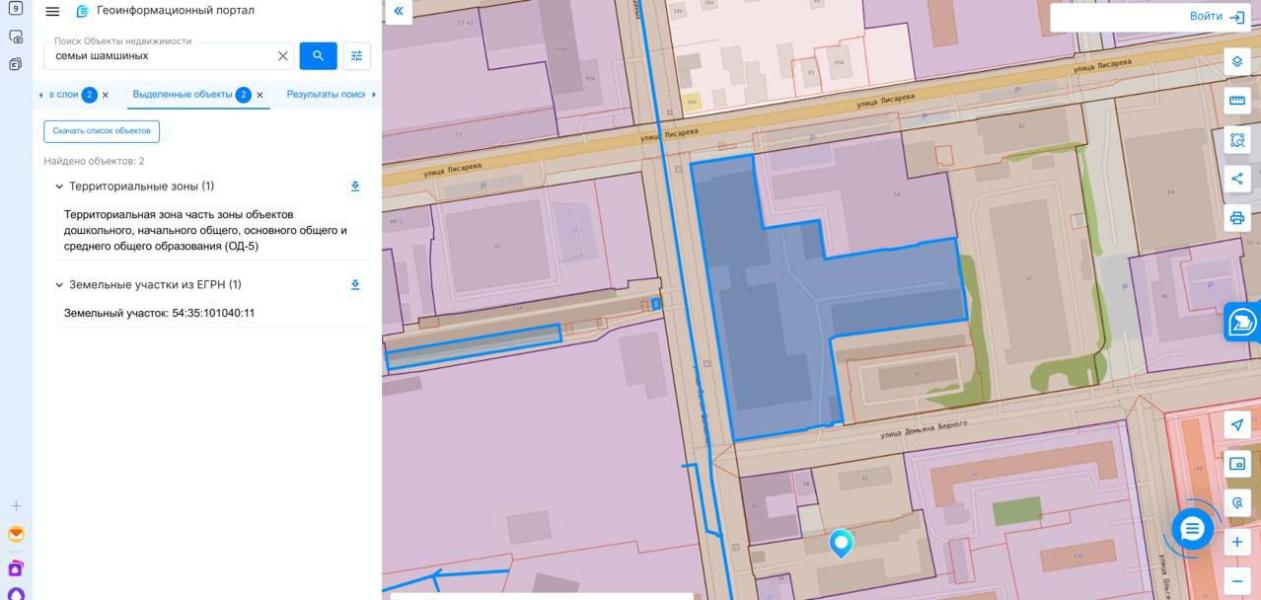The height and width of the screenshot is (600, 1261).
Task: Open the map layers panel
Action: 1237,62
